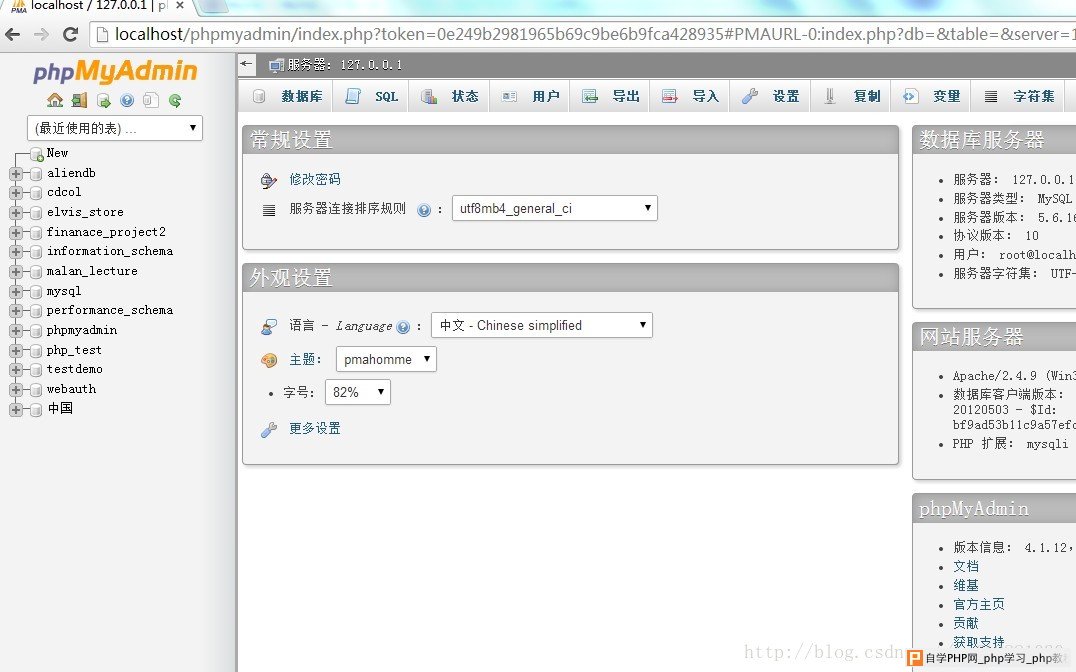Switch to the SQL tab
1076x672 pixels.
click(373, 96)
